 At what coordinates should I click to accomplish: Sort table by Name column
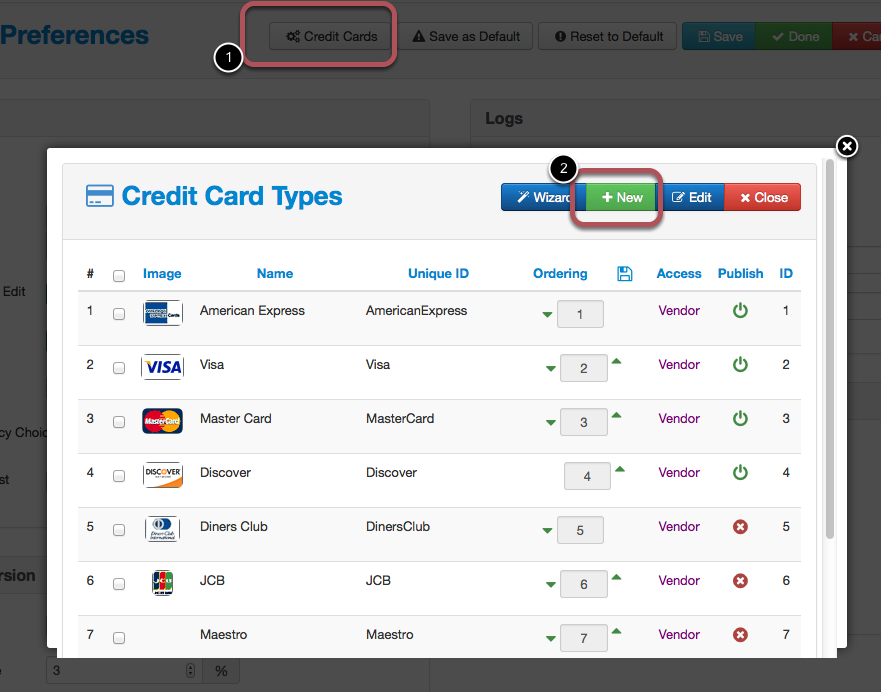[275, 274]
